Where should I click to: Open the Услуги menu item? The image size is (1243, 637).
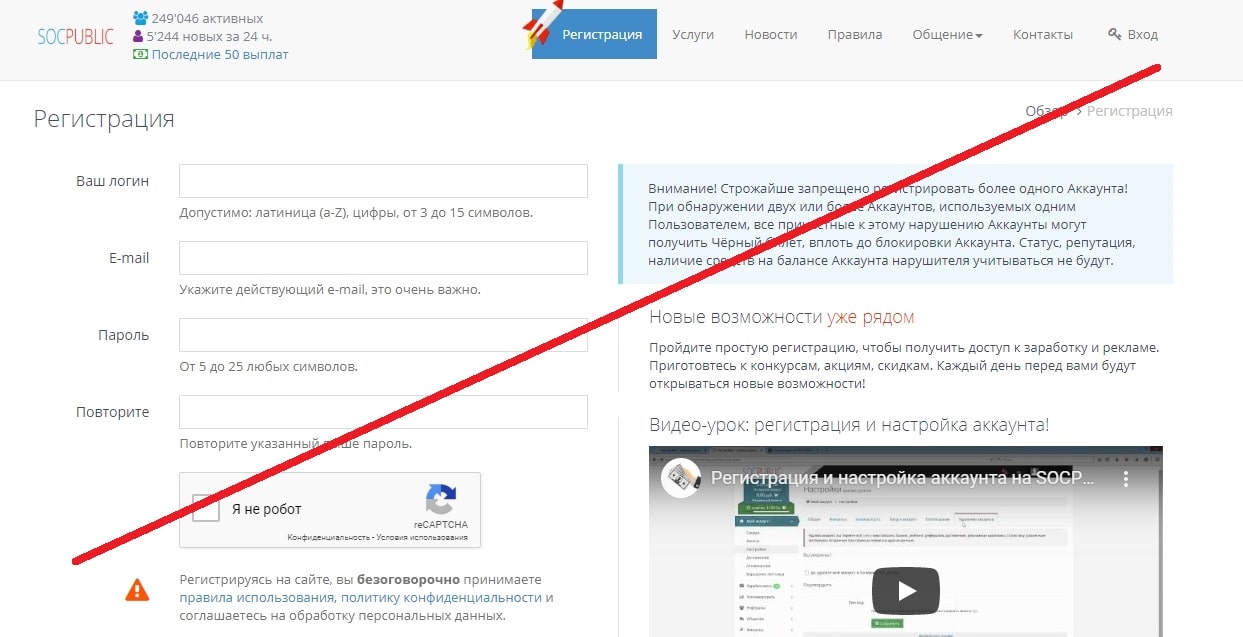pos(693,34)
